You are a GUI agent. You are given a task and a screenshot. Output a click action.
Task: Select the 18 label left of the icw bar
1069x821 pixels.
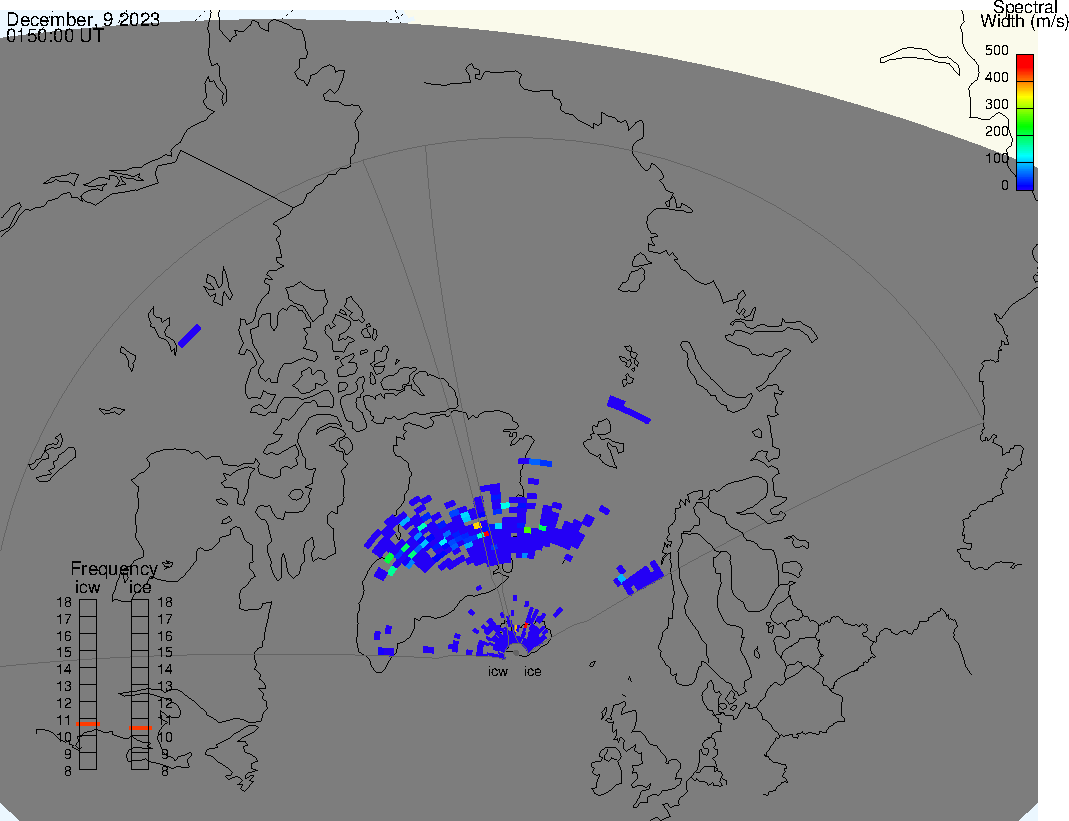pos(64,602)
